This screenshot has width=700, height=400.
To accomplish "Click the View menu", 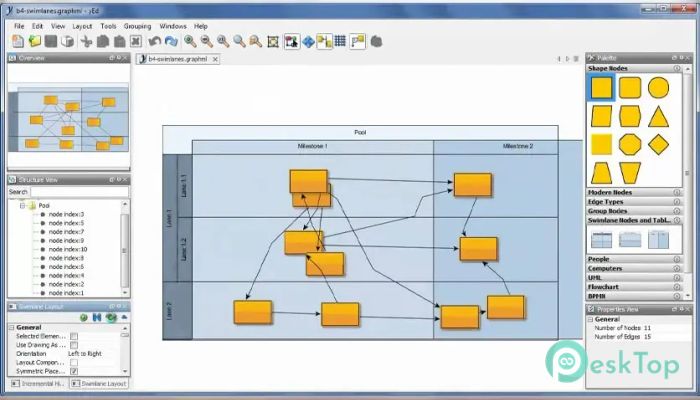I will 58,26.
